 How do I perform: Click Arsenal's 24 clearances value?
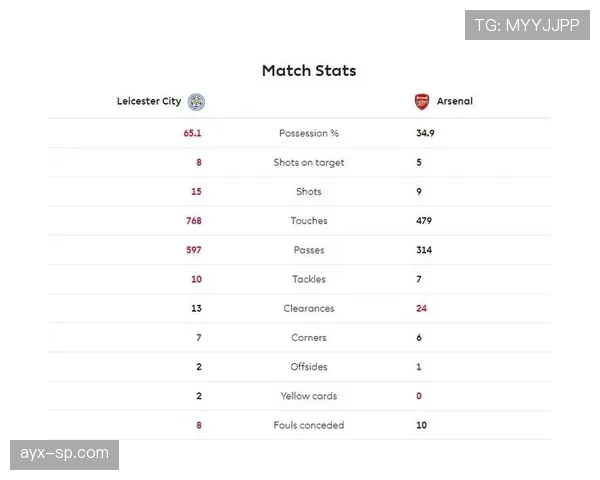pyautogui.click(x=422, y=309)
